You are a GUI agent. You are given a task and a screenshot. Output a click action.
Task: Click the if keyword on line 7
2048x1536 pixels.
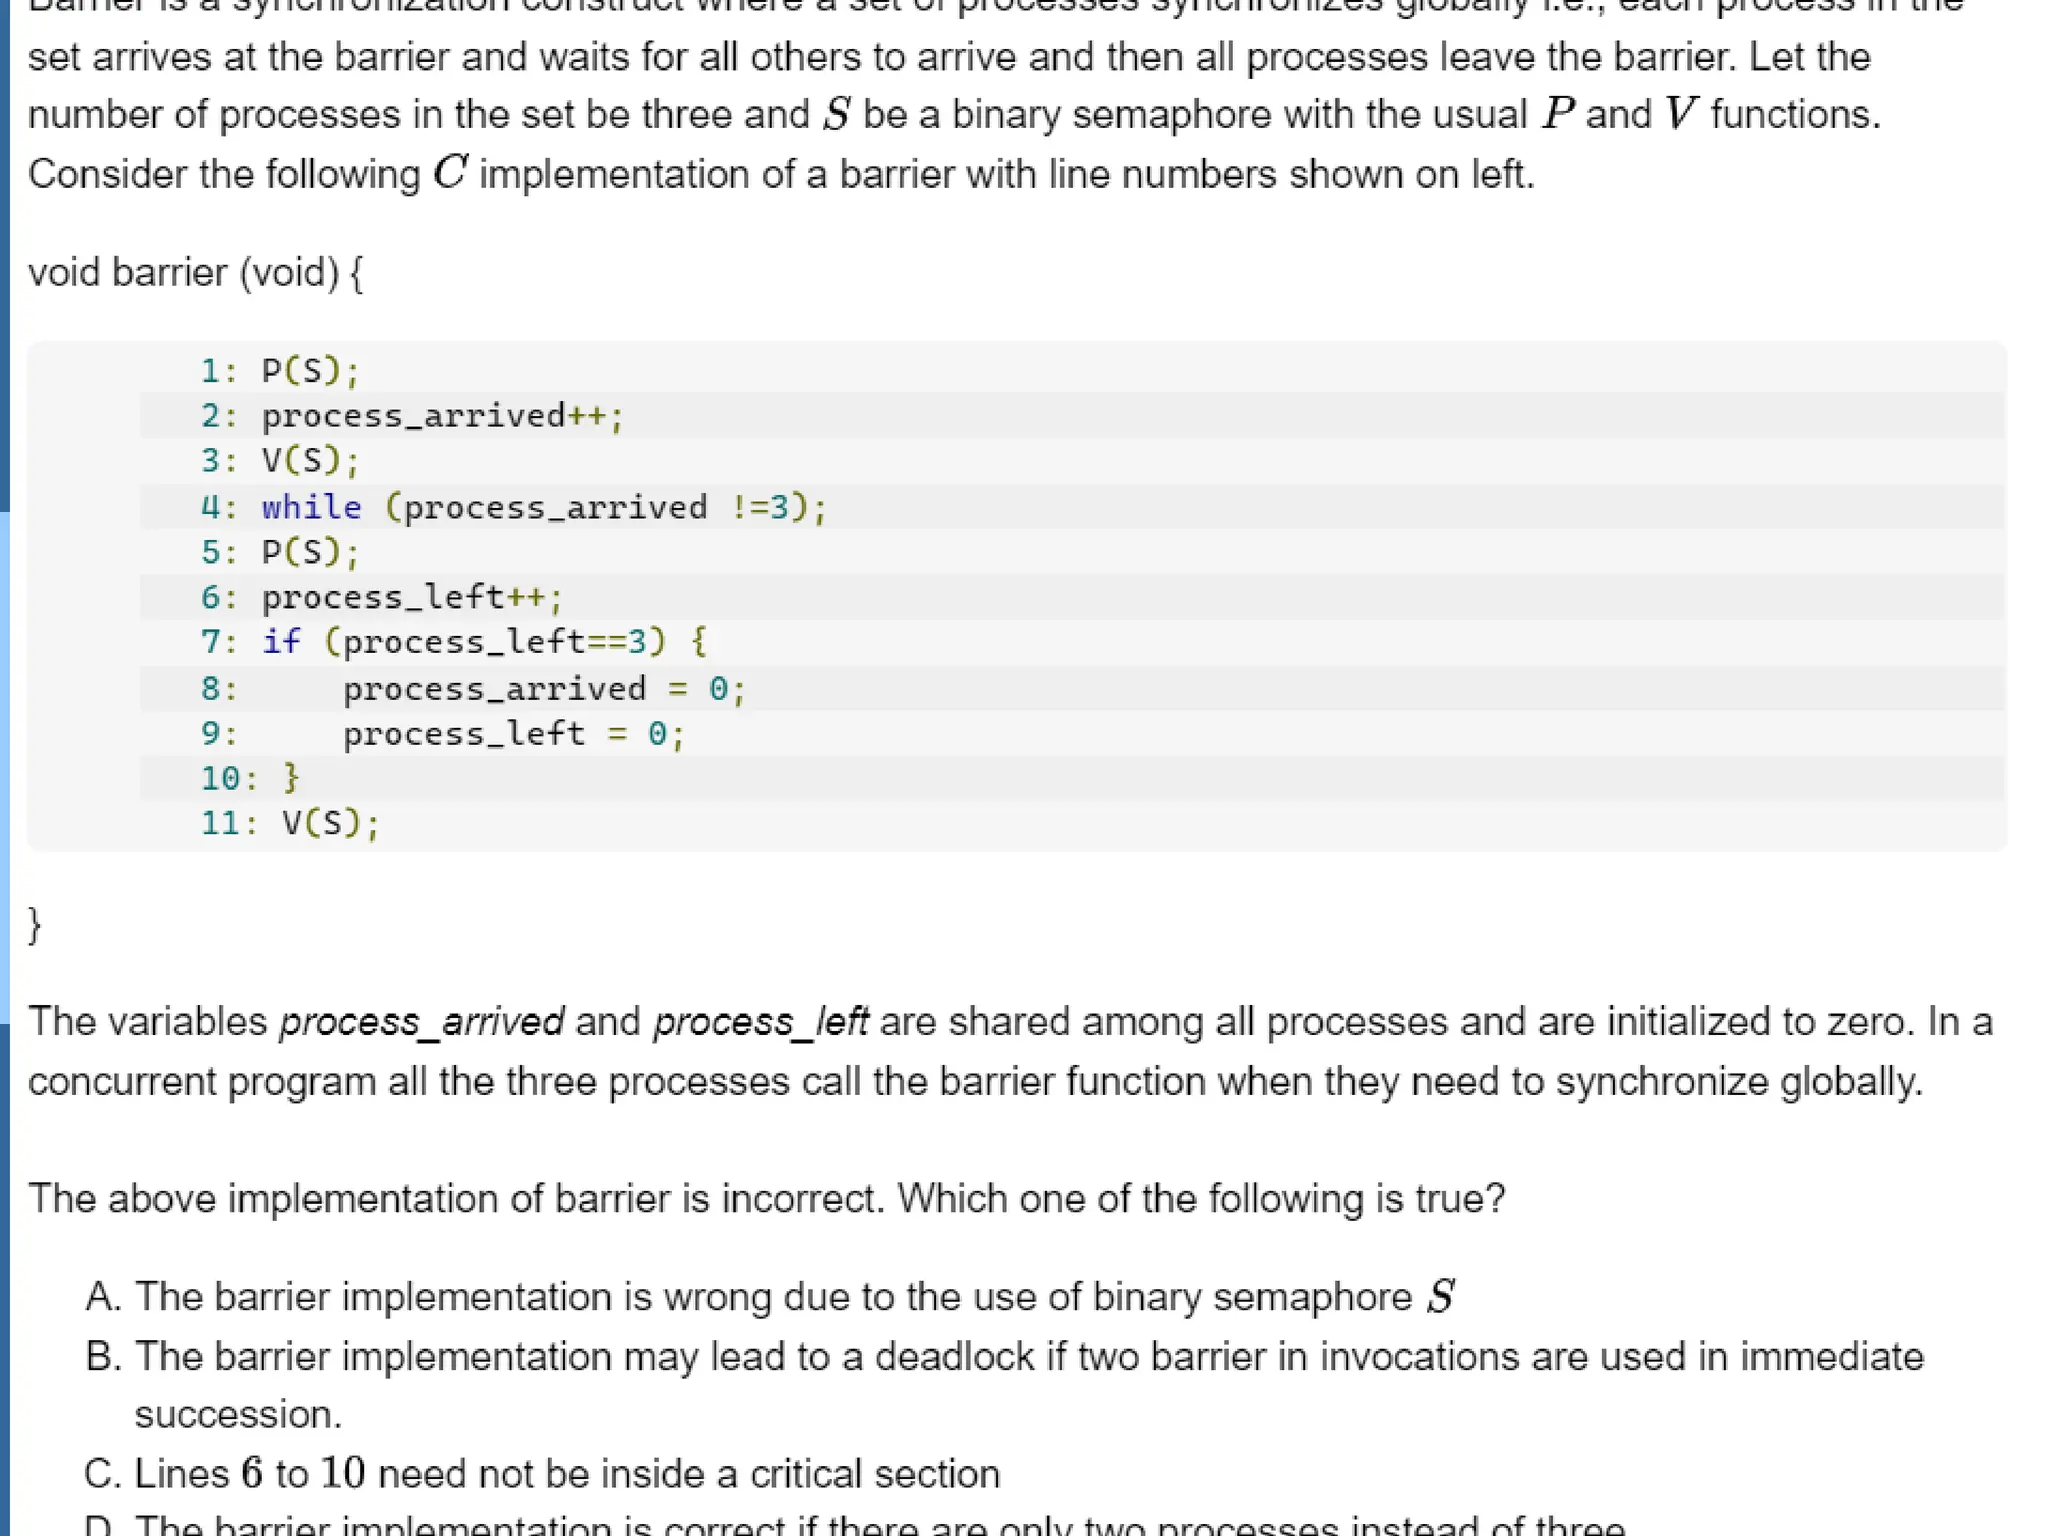click(x=281, y=641)
